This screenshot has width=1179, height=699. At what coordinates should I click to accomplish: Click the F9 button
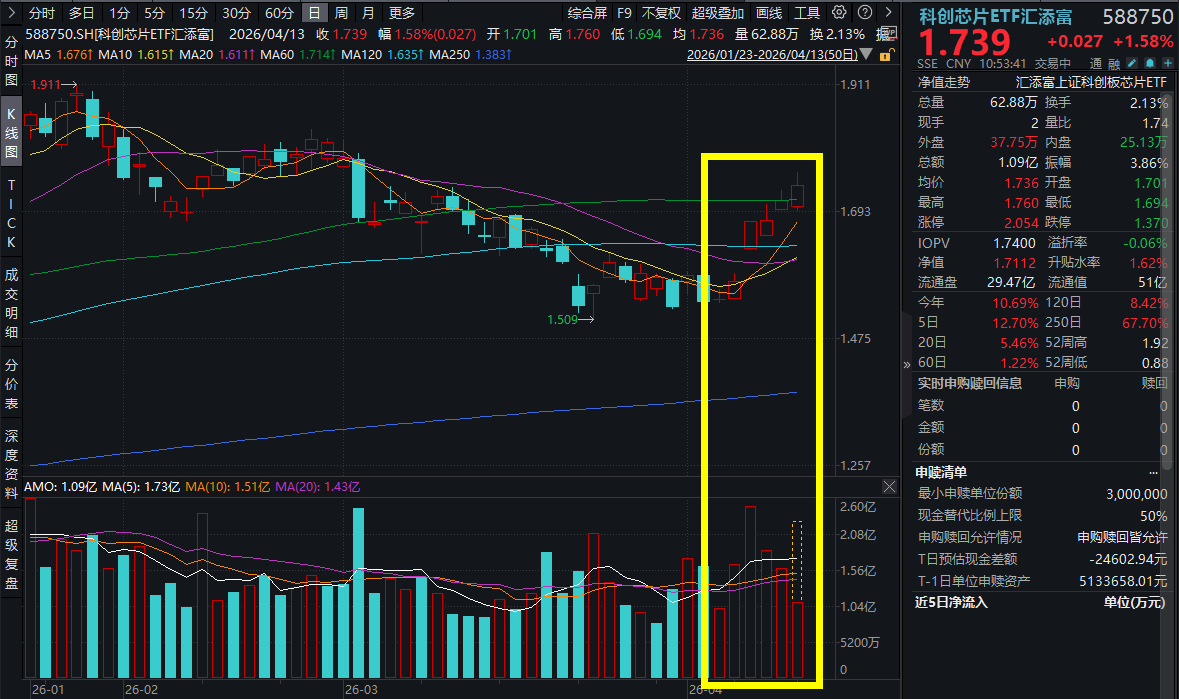625,13
